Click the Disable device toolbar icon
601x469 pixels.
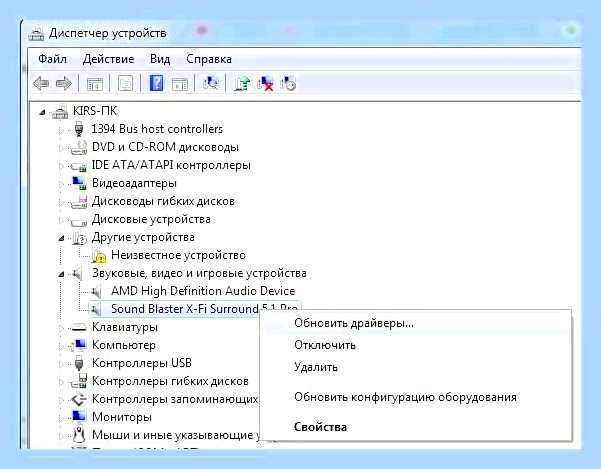[288, 83]
